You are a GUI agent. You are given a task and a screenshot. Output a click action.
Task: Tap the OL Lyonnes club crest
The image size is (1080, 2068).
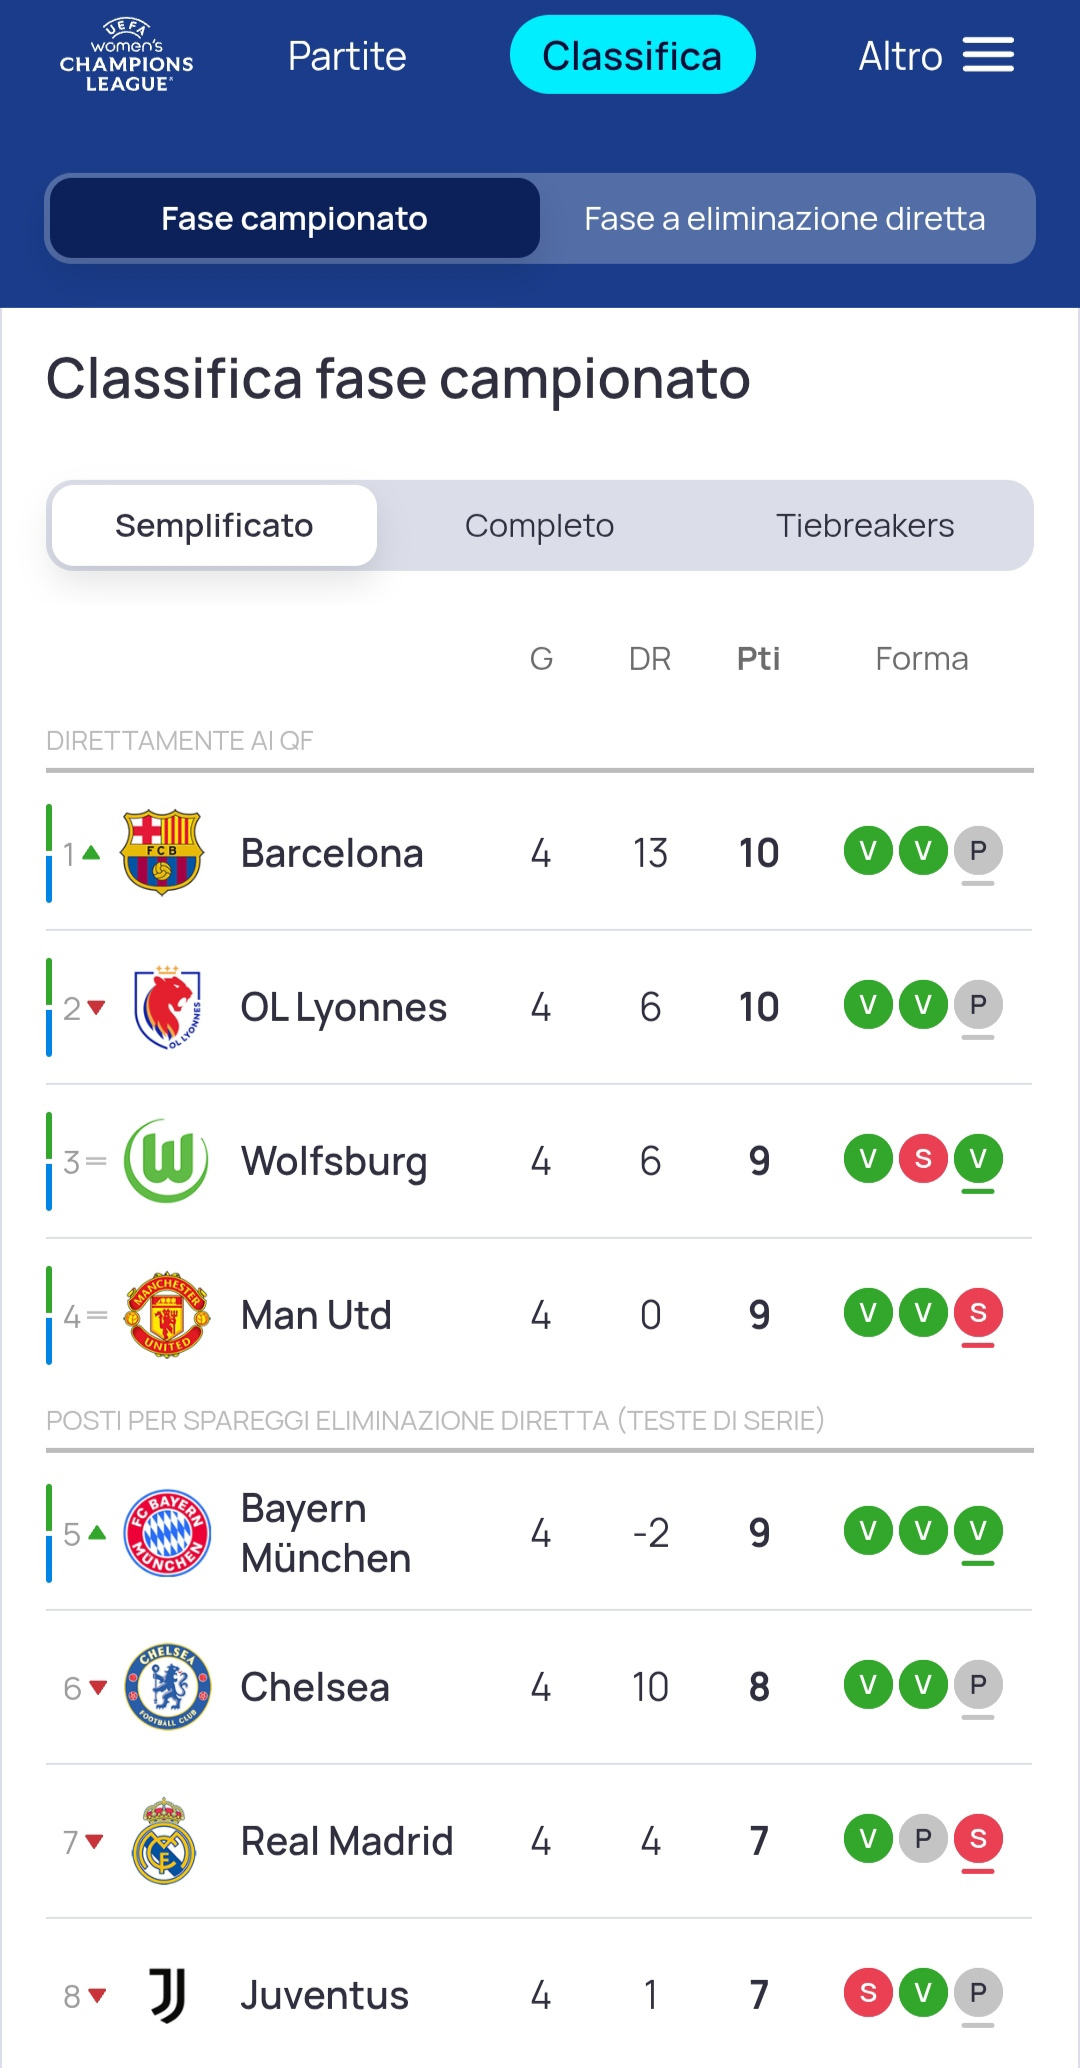point(167,1007)
